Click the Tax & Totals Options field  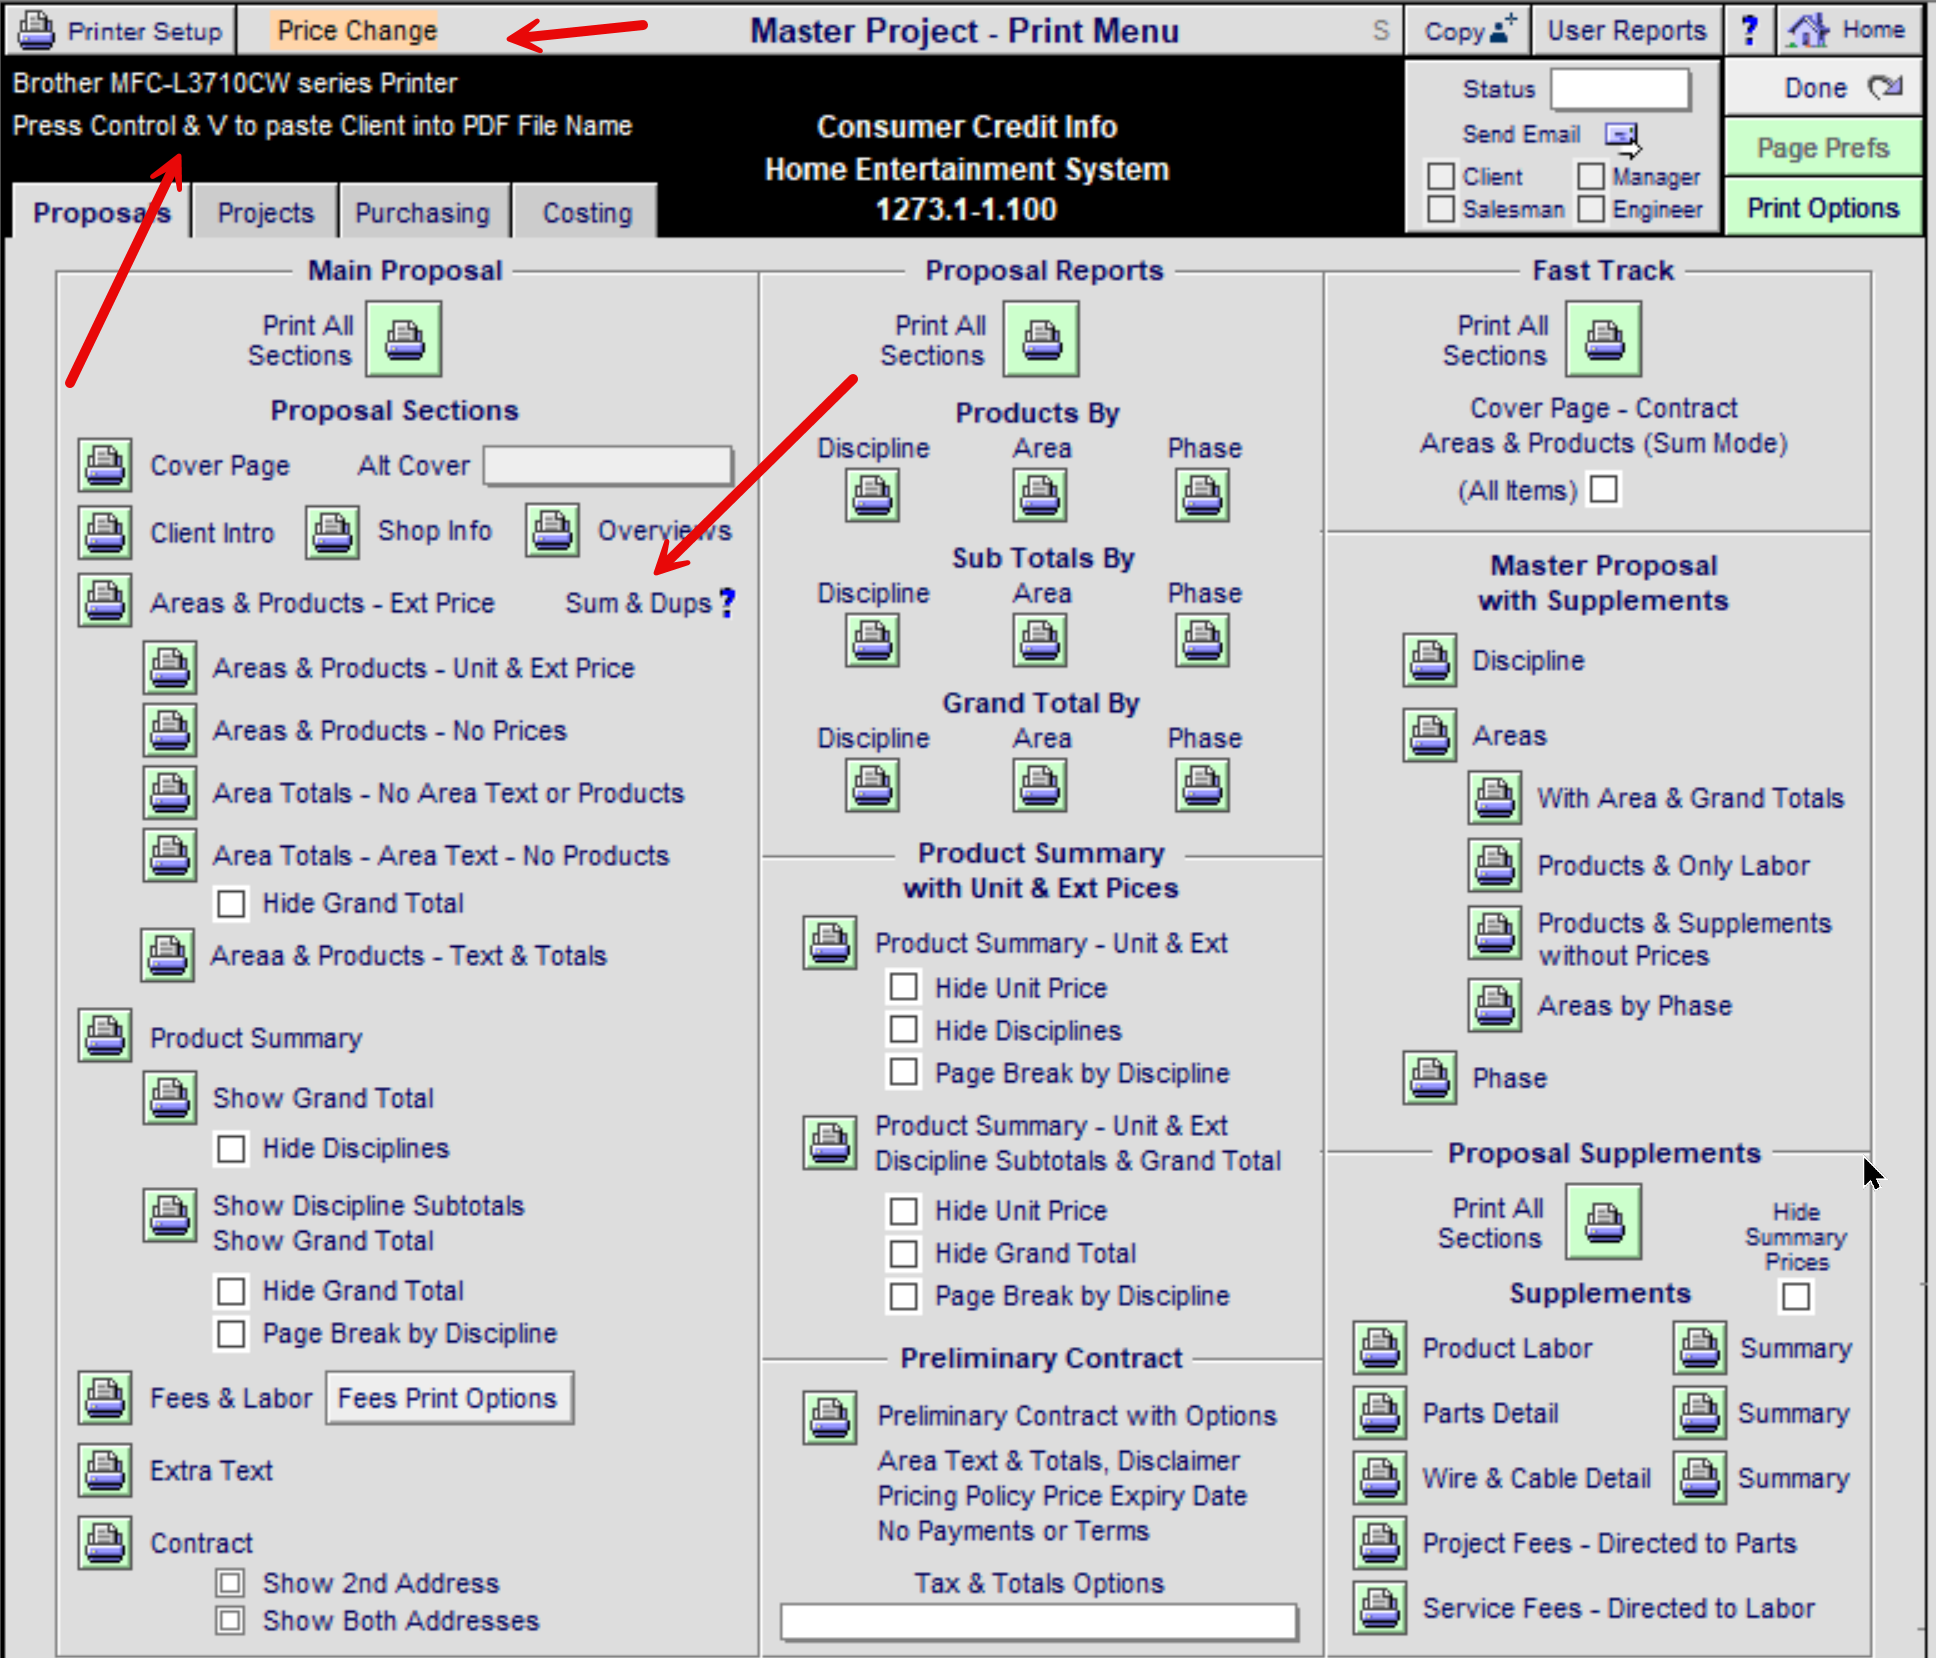coord(1039,1621)
